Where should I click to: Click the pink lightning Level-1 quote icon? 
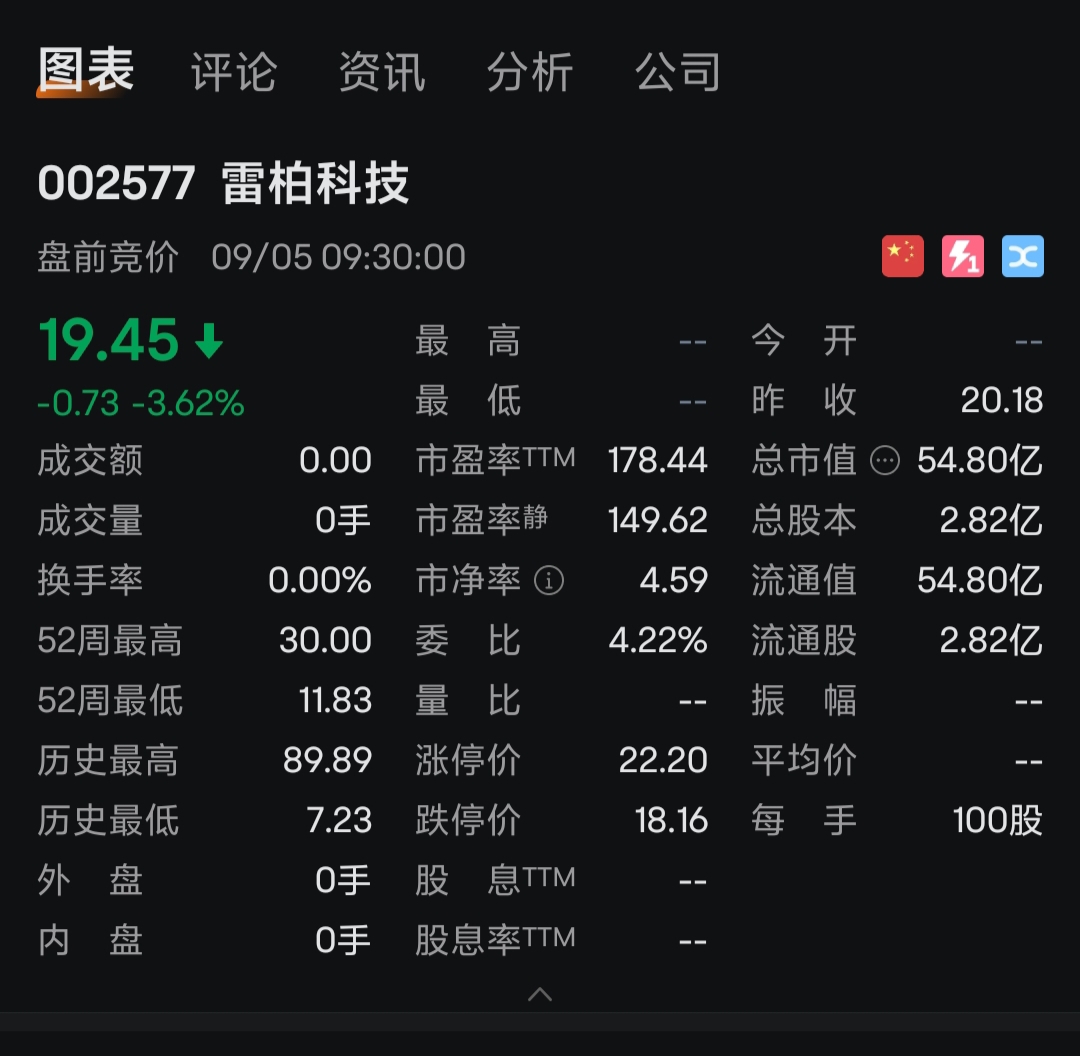coord(962,256)
